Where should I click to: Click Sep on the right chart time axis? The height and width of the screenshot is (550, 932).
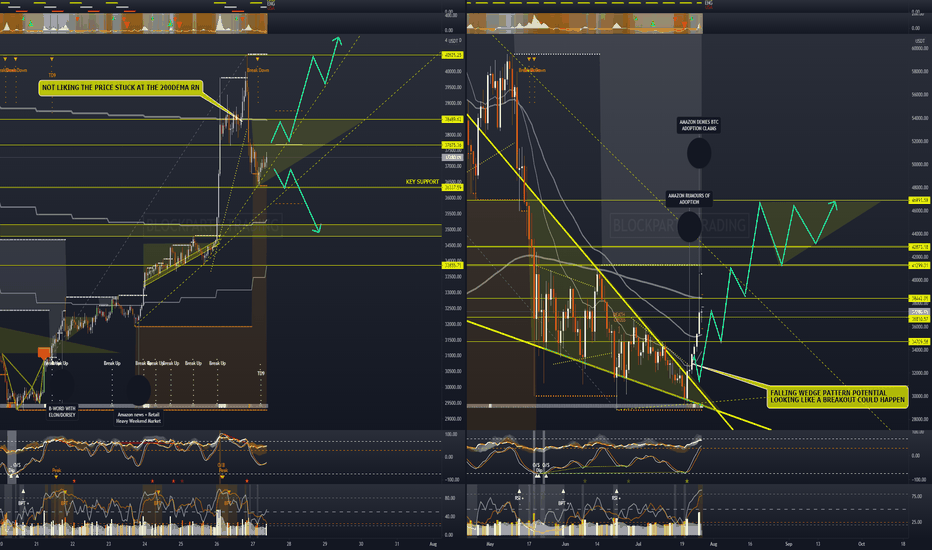789,544
